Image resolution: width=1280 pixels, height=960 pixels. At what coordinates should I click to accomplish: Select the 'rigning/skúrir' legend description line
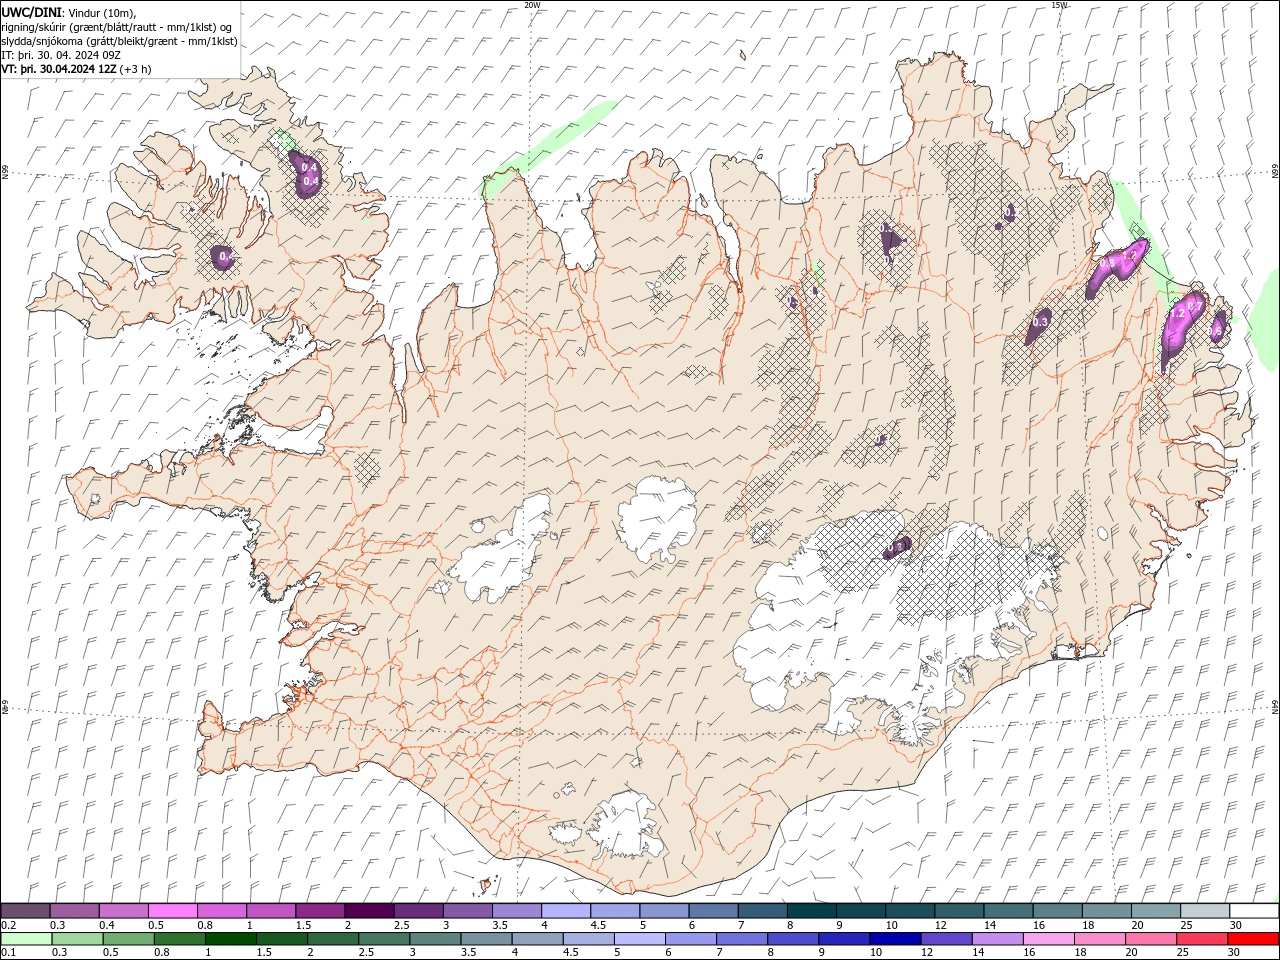coord(114,27)
